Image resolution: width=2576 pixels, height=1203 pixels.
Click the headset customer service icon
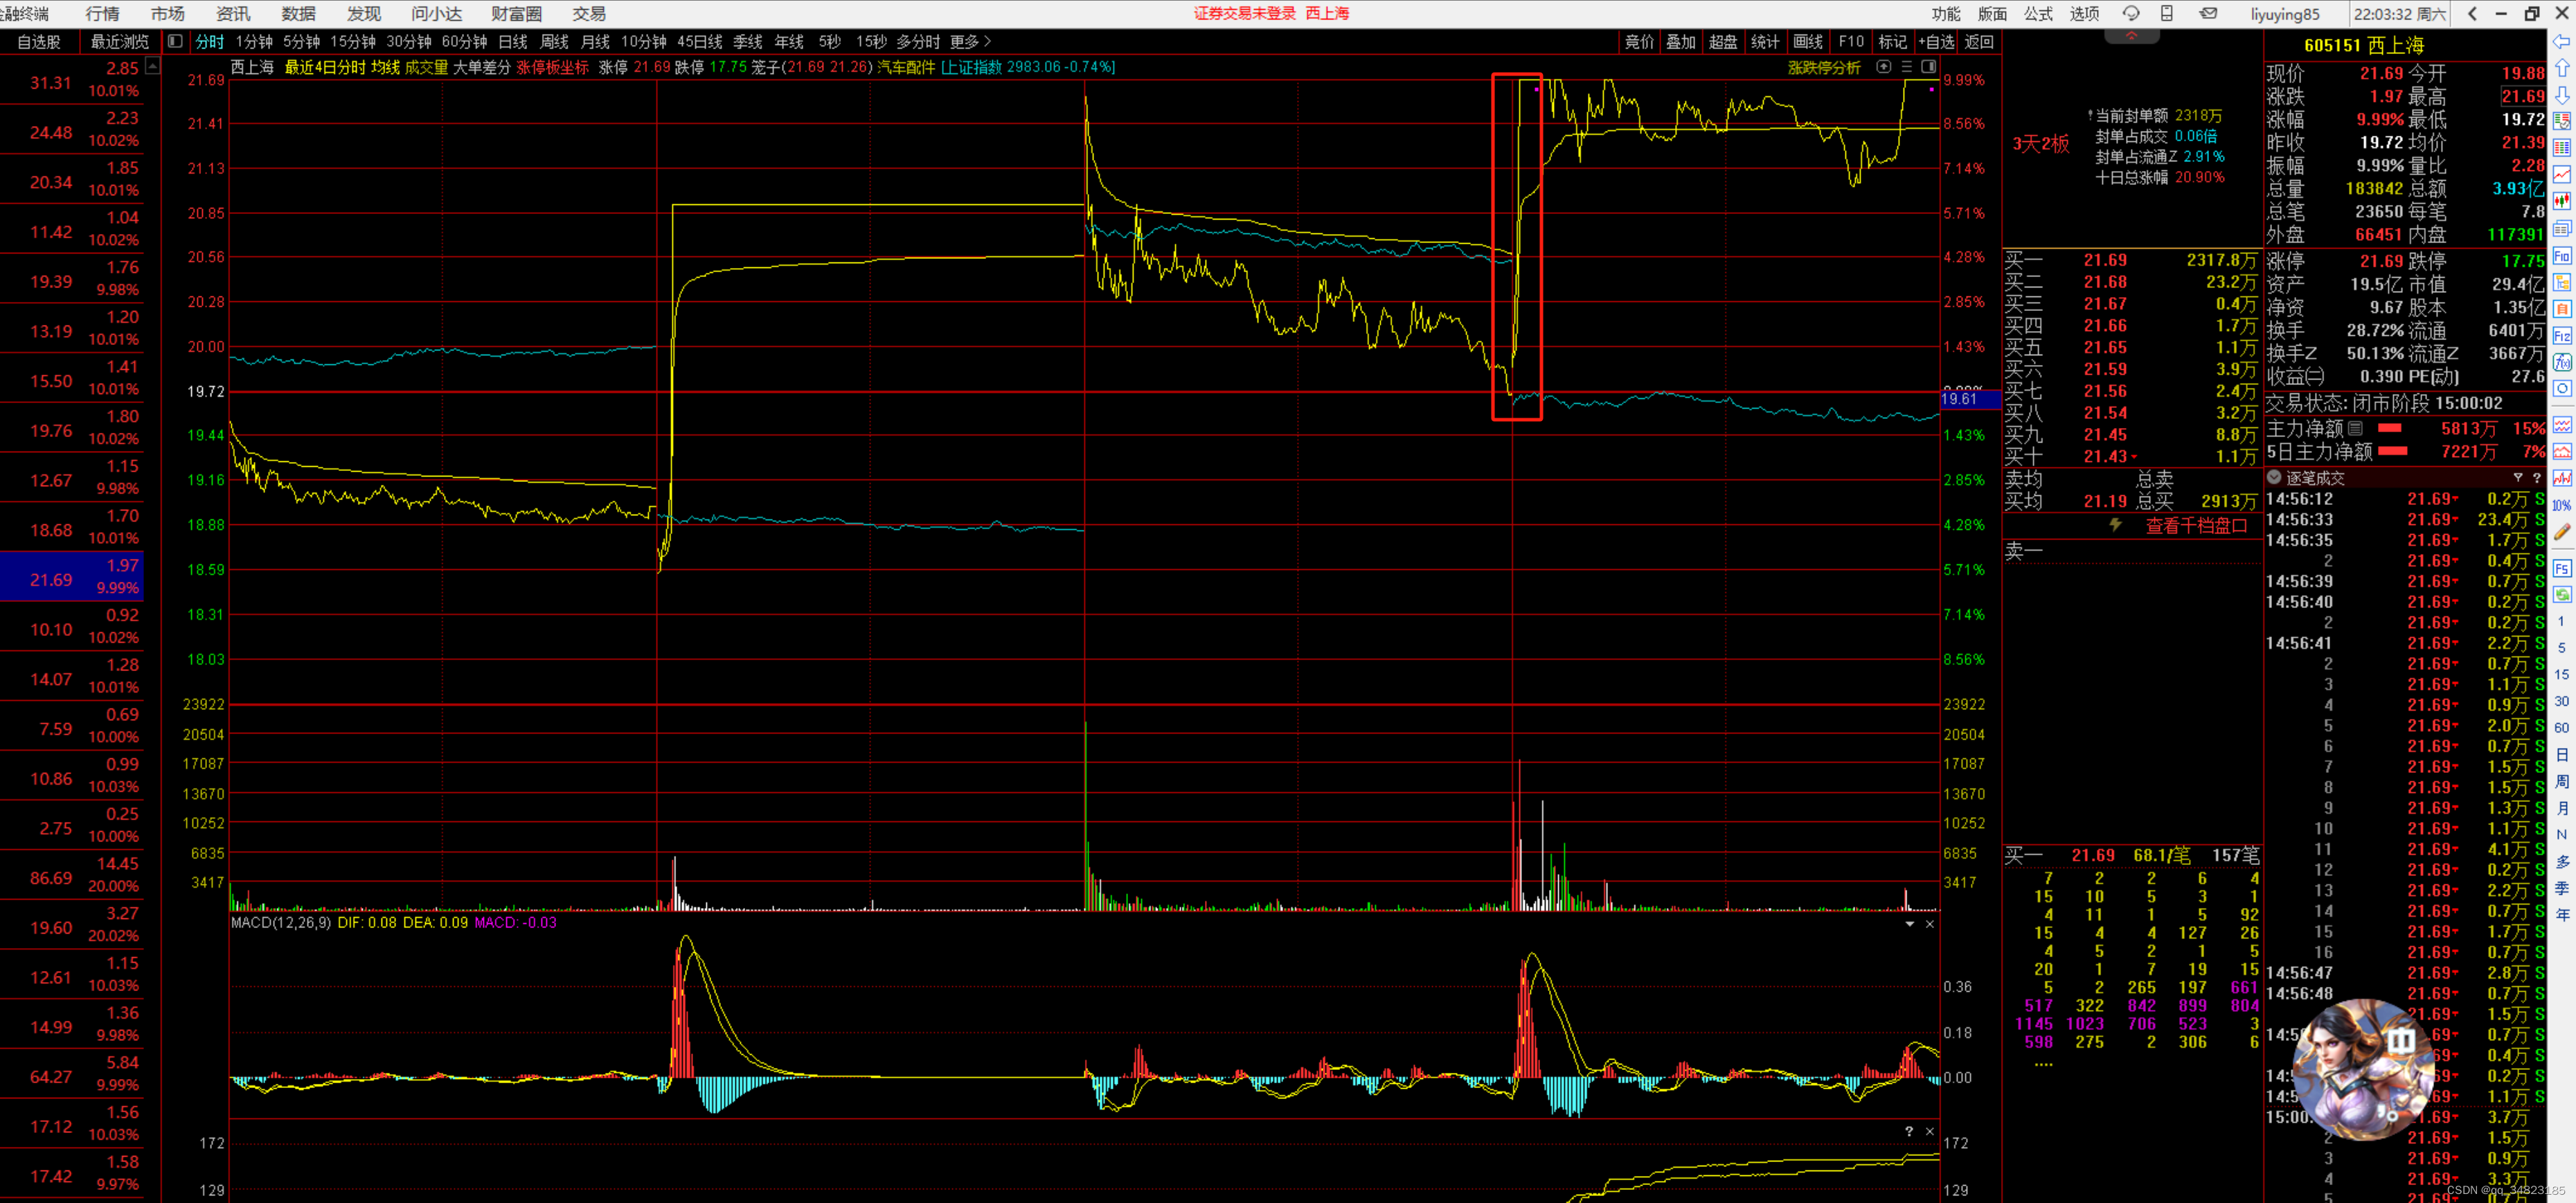point(2131,14)
